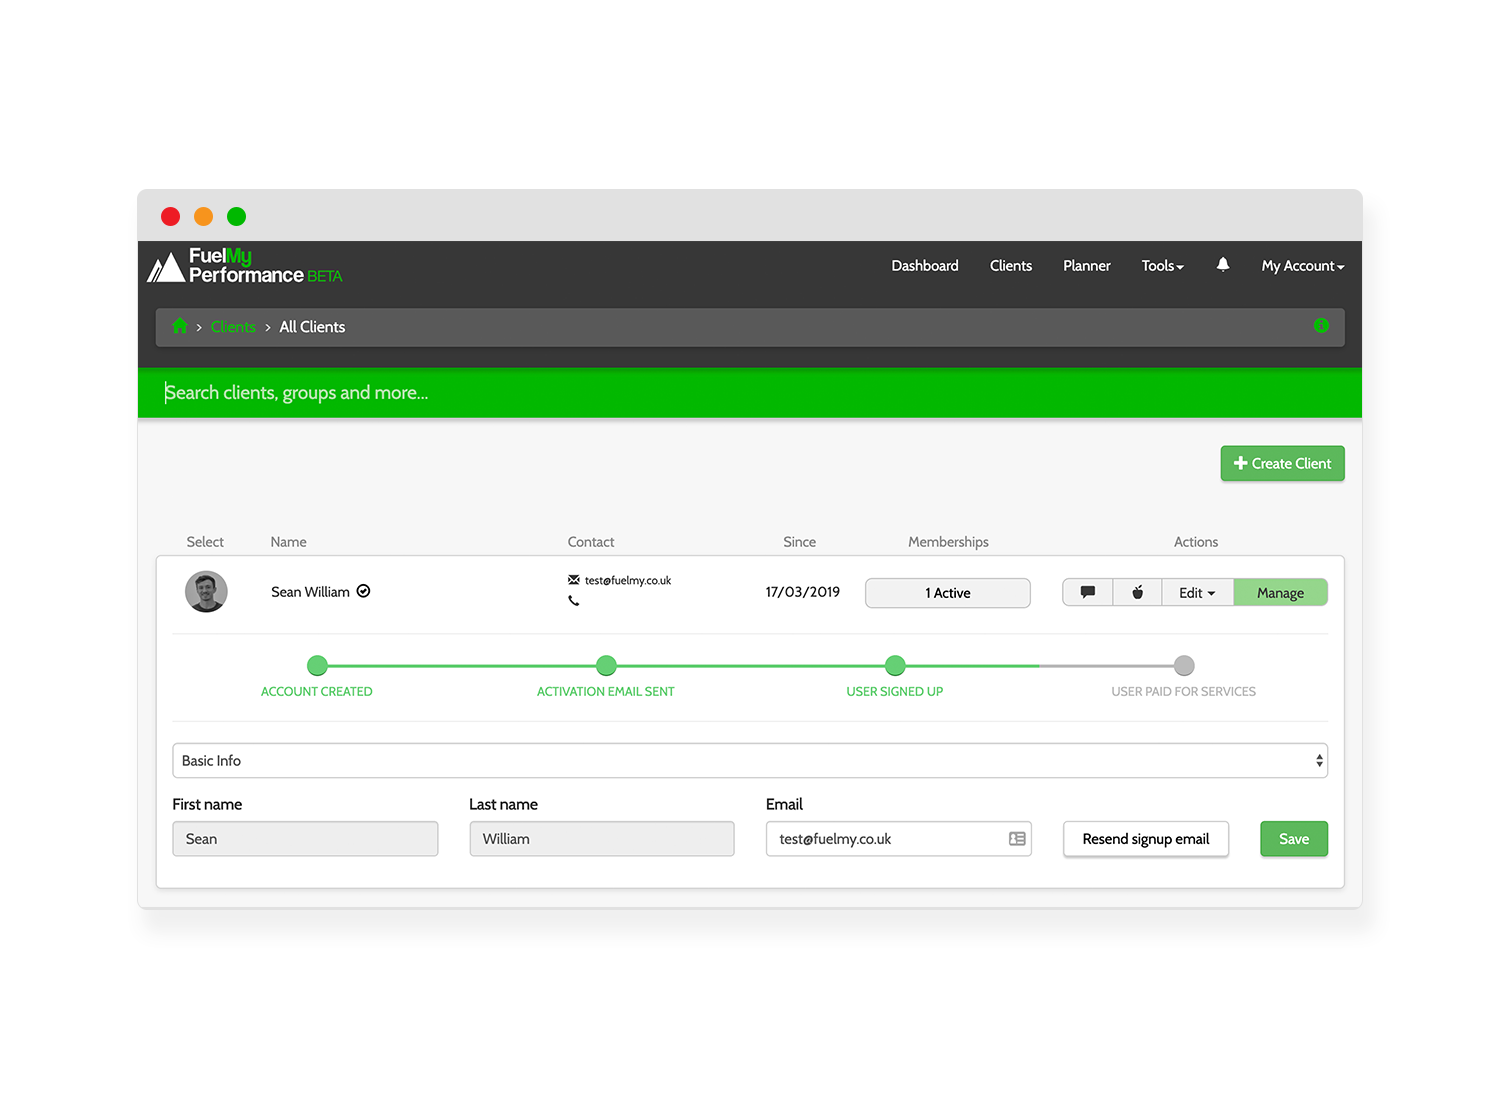The height and width of the screenshot is (1100, 1500).
Task: Click the First name field
Action: pyautogui.click(x=305, y=839)
